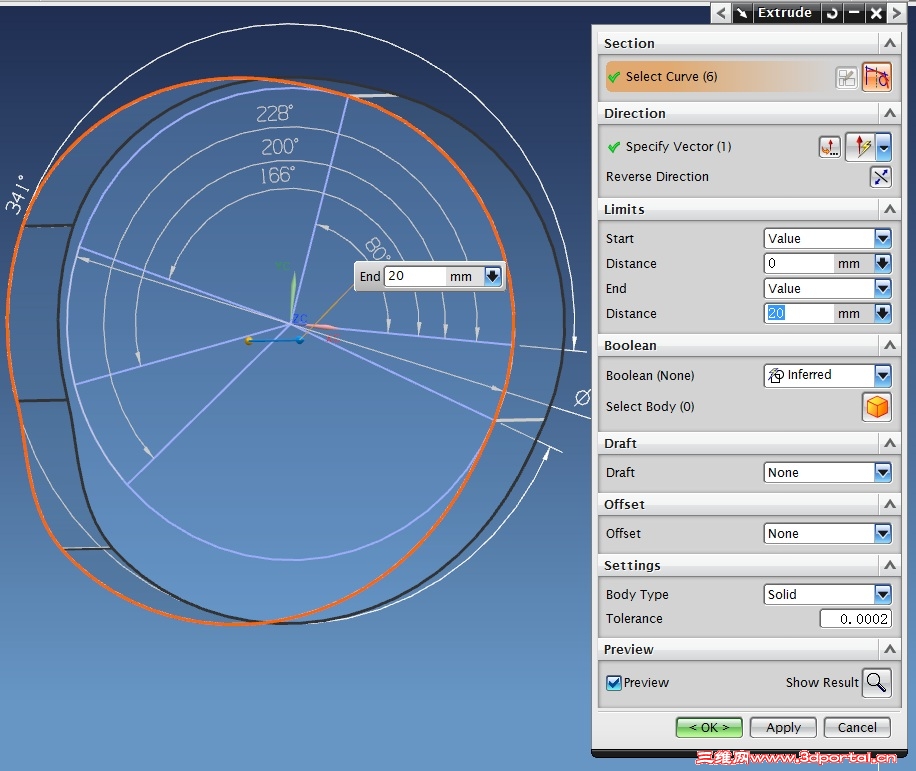This screenshot has height=771, width=916.
Task: Collapse the Settings group
Action: (890, 565)
